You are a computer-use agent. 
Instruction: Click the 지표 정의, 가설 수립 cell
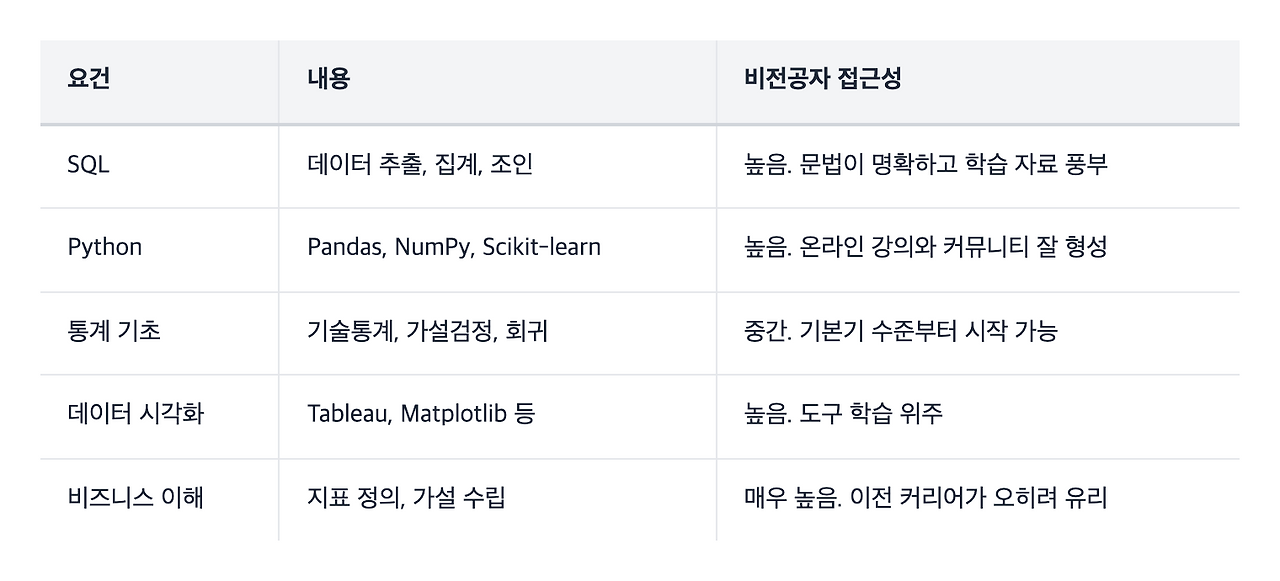[x=498, y=499]
